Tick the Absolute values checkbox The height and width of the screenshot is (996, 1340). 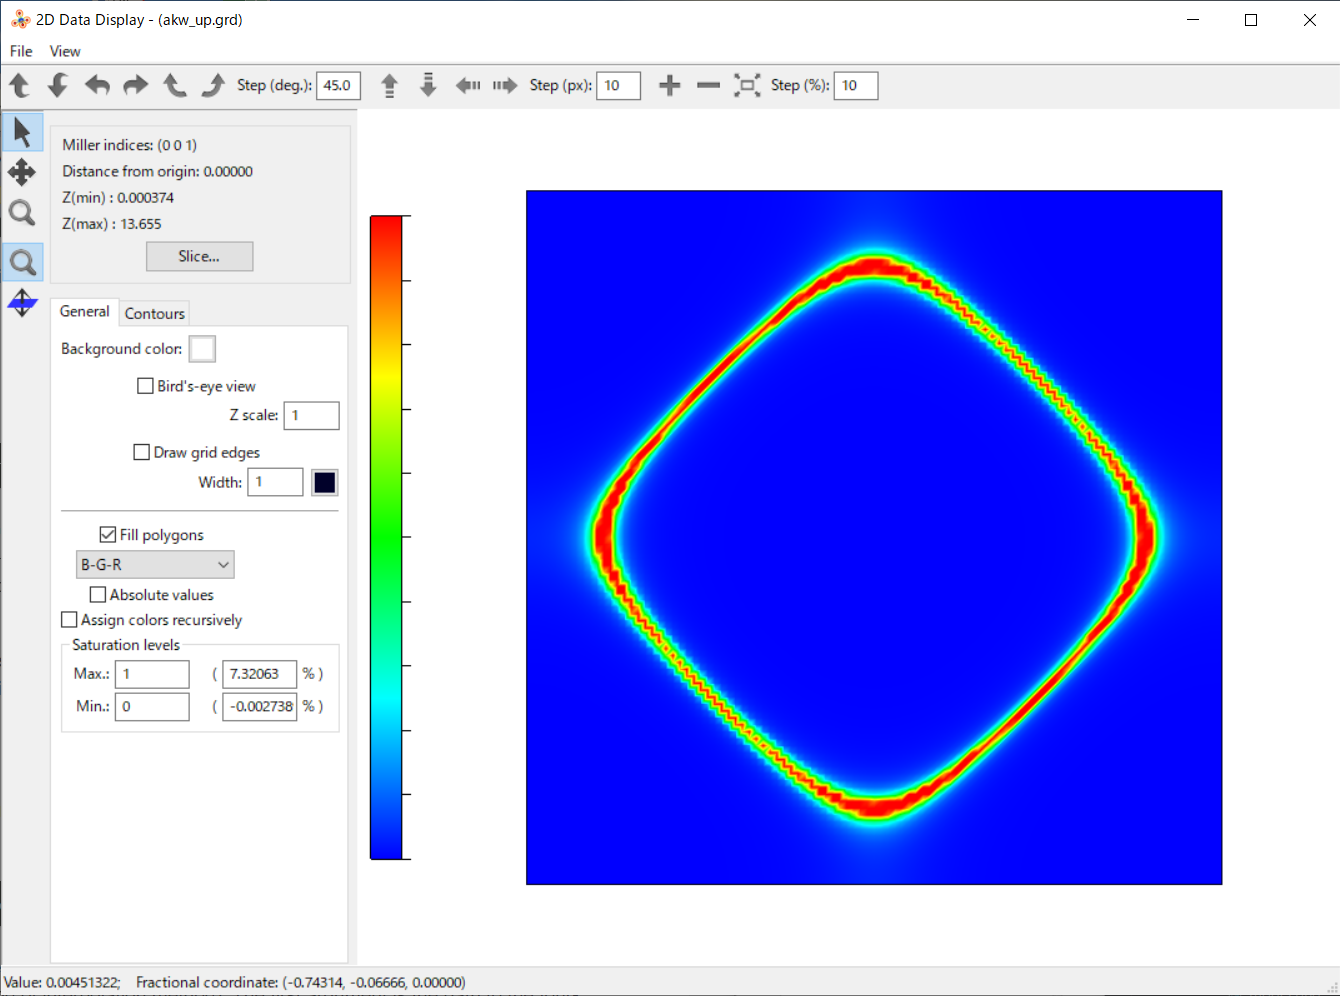point(98,595)
